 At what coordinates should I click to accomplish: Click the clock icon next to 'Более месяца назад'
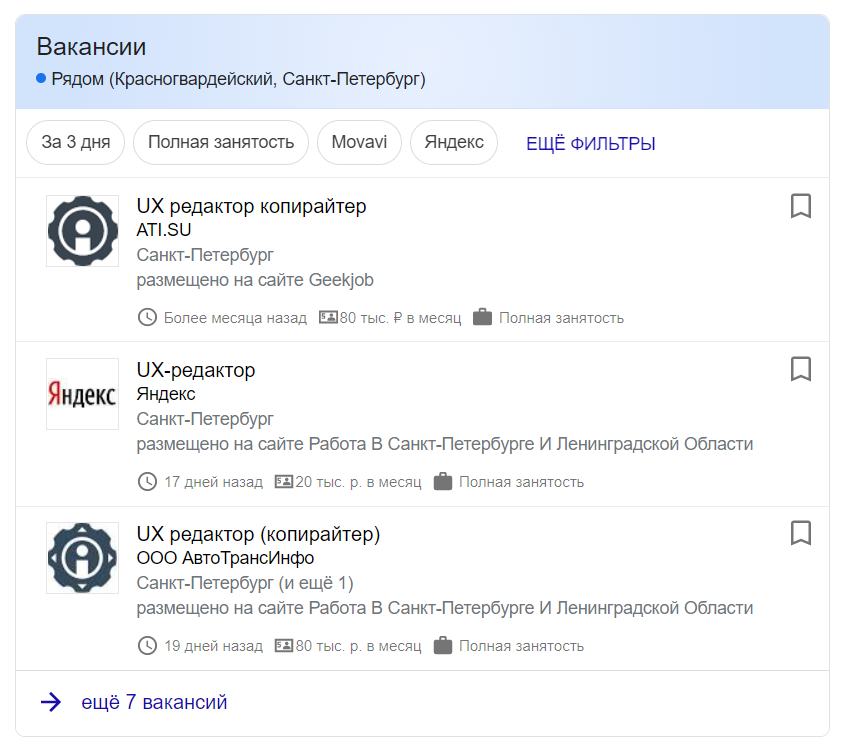pos(147,317)
